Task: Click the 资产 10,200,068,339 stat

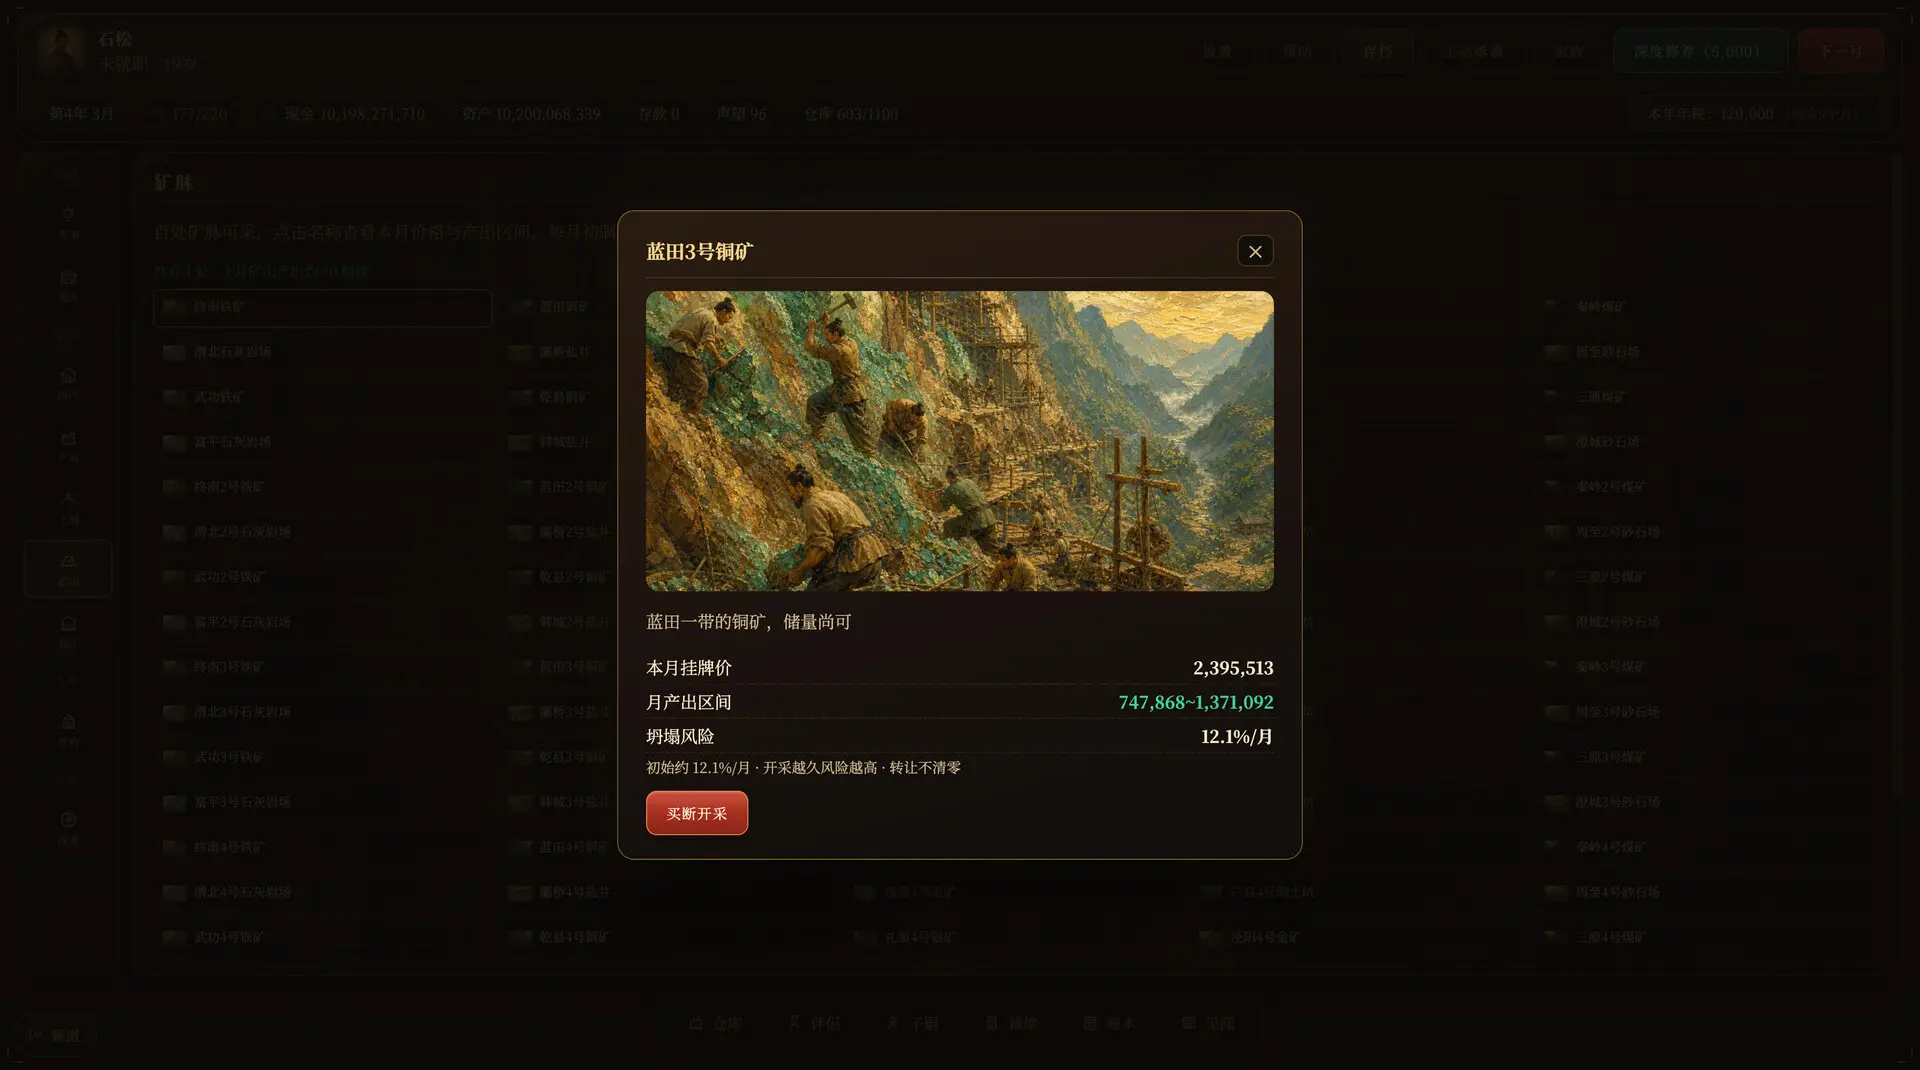Action: [531, 114]
